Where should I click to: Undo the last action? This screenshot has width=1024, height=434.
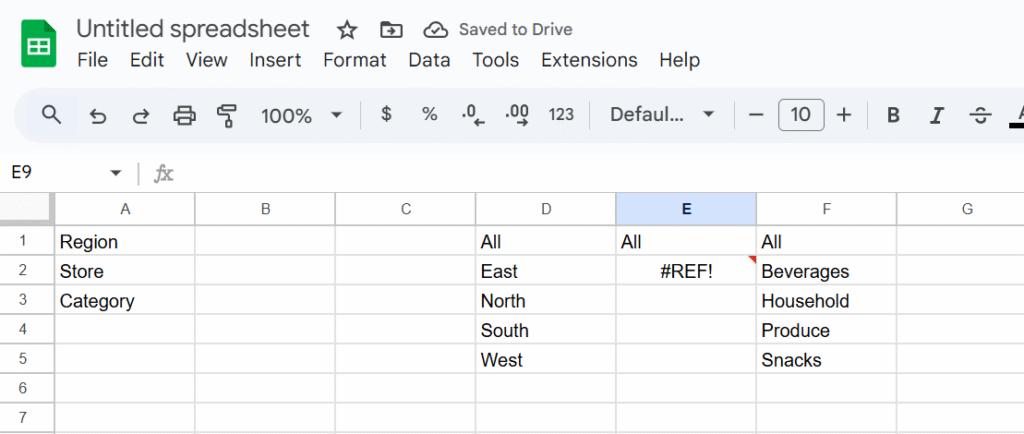[98, 116]
